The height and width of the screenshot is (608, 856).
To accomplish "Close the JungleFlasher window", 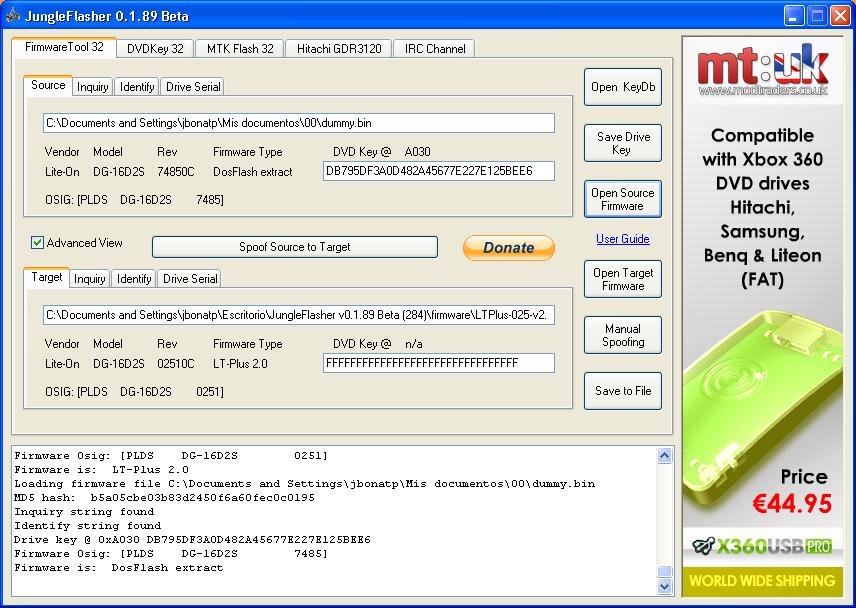I will click(x=840, y=16).
